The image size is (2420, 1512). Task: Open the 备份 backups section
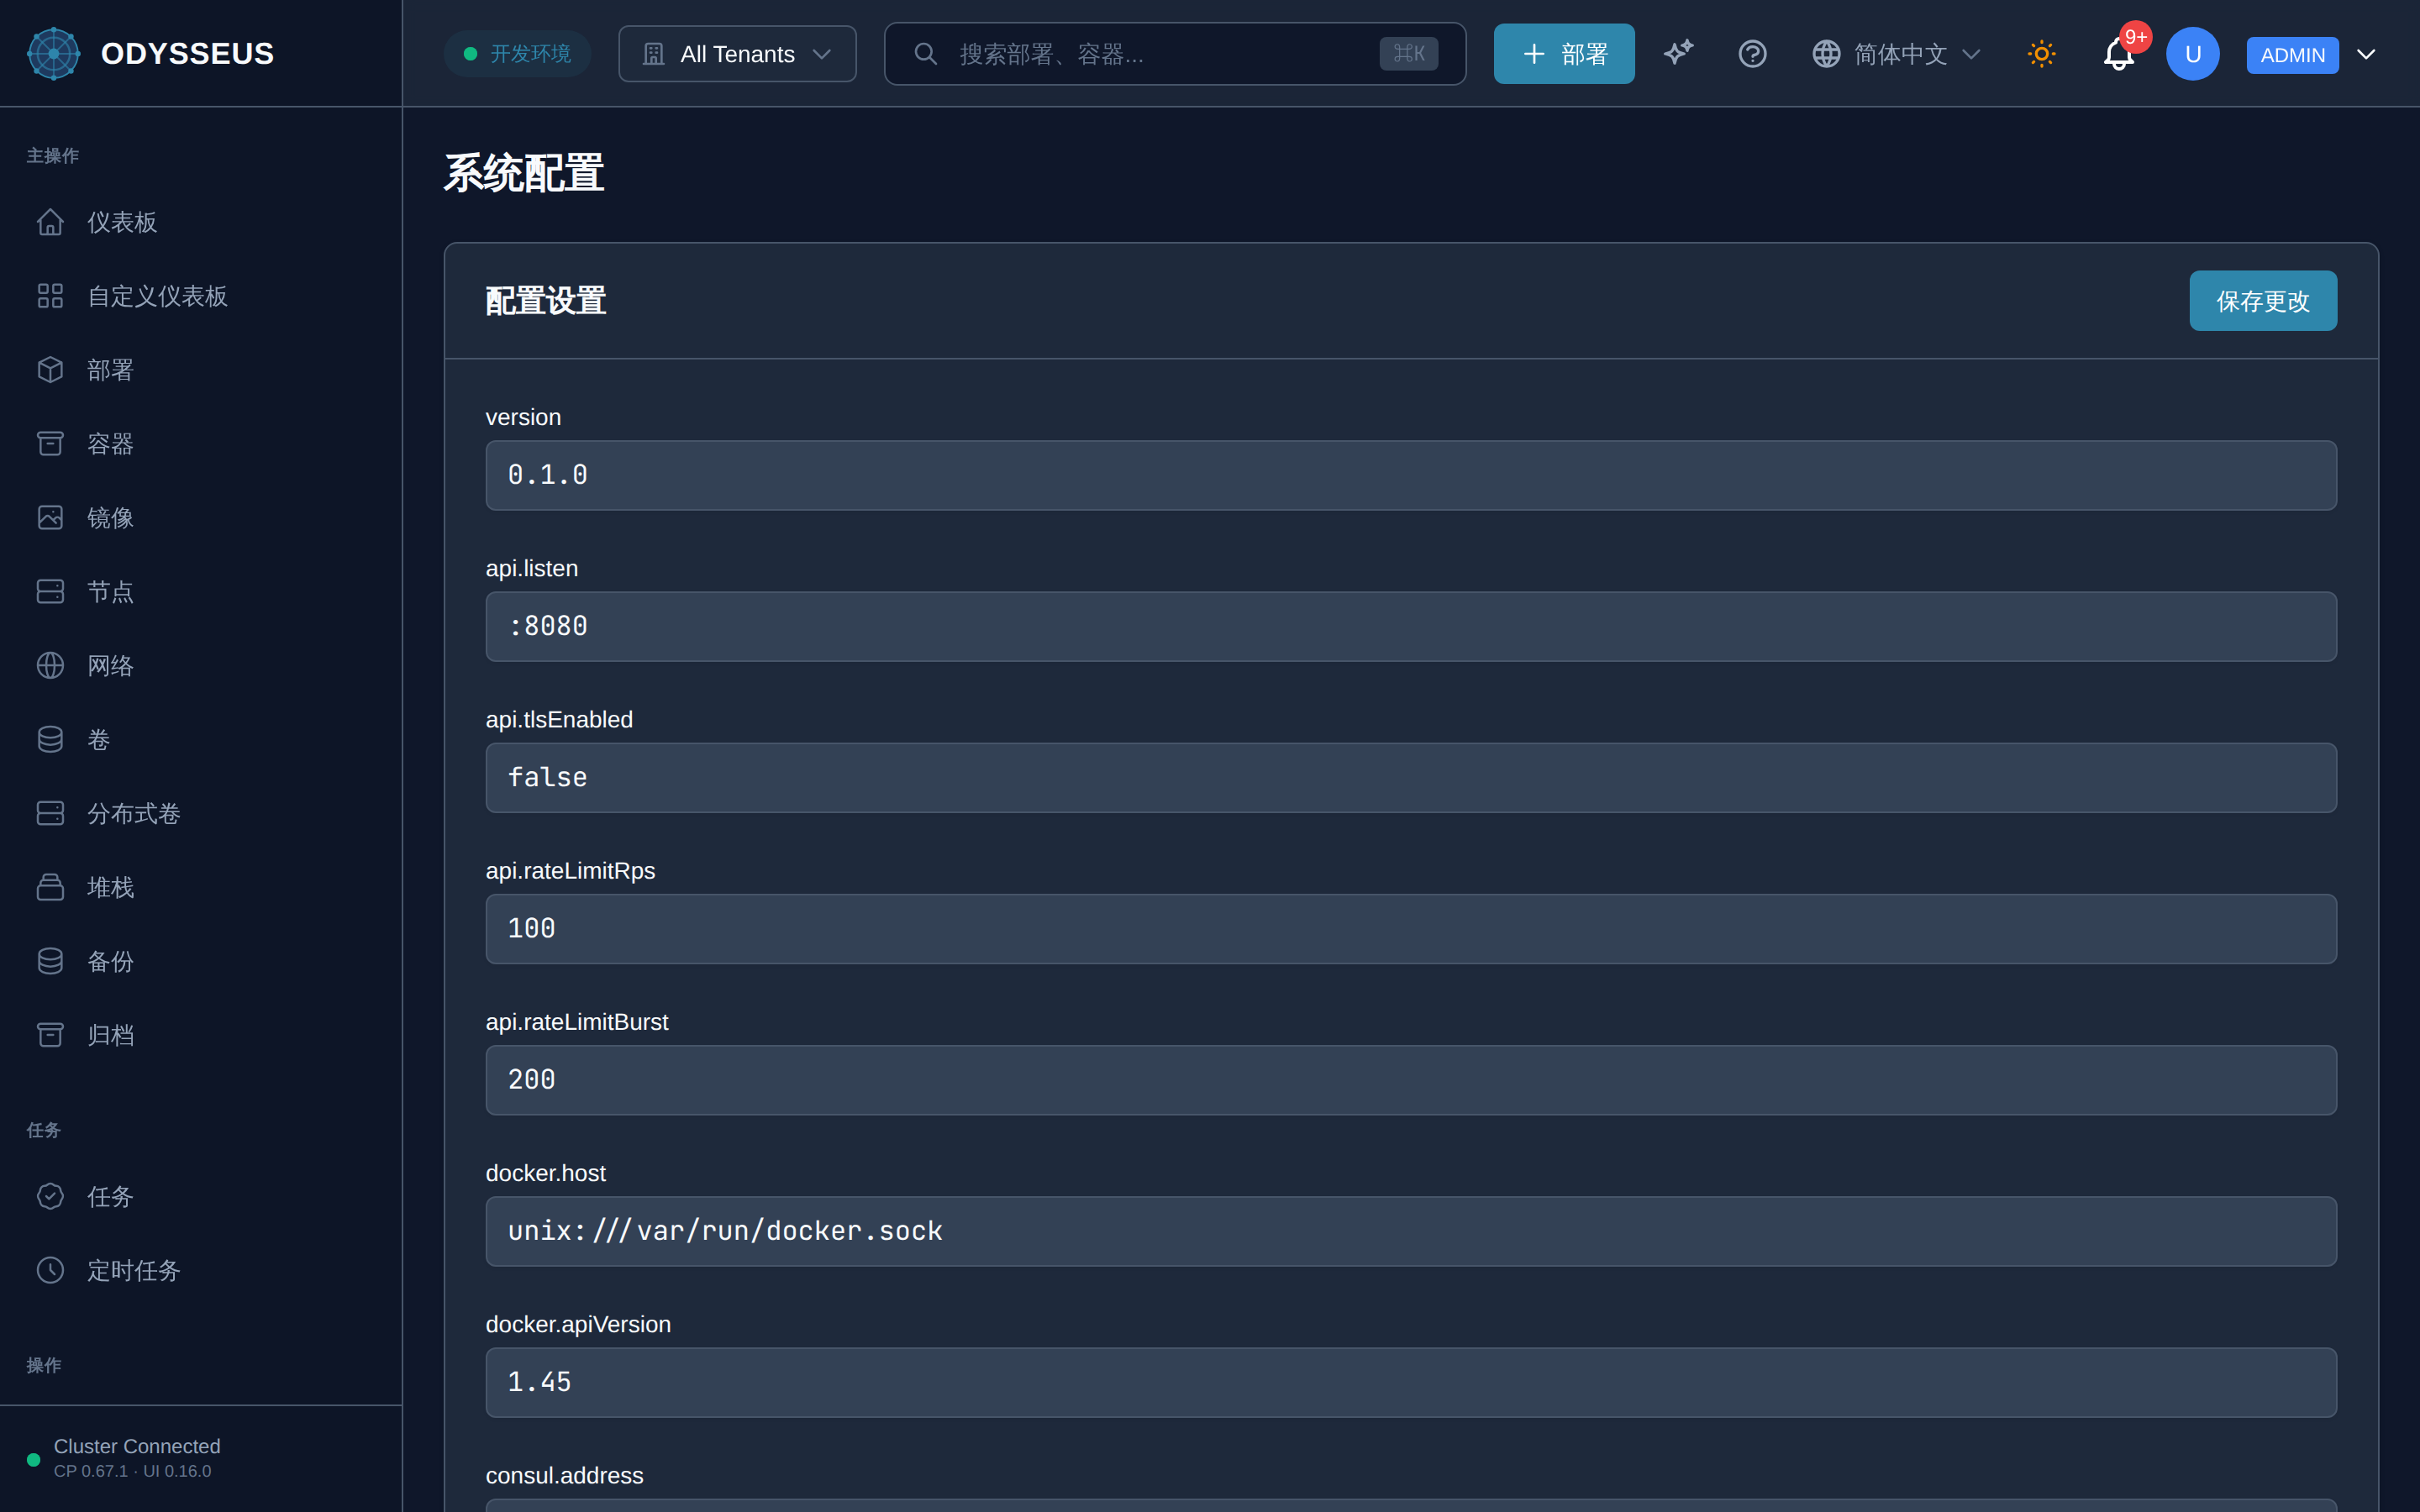[200, 962]
